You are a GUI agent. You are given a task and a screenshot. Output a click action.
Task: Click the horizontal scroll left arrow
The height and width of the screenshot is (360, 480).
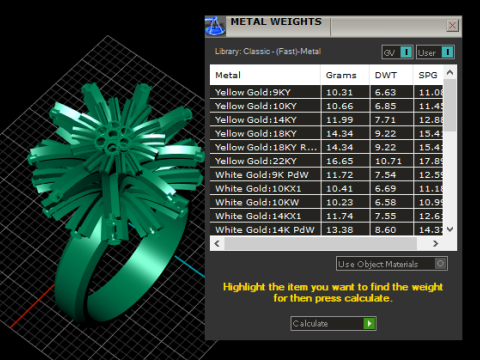217,244
